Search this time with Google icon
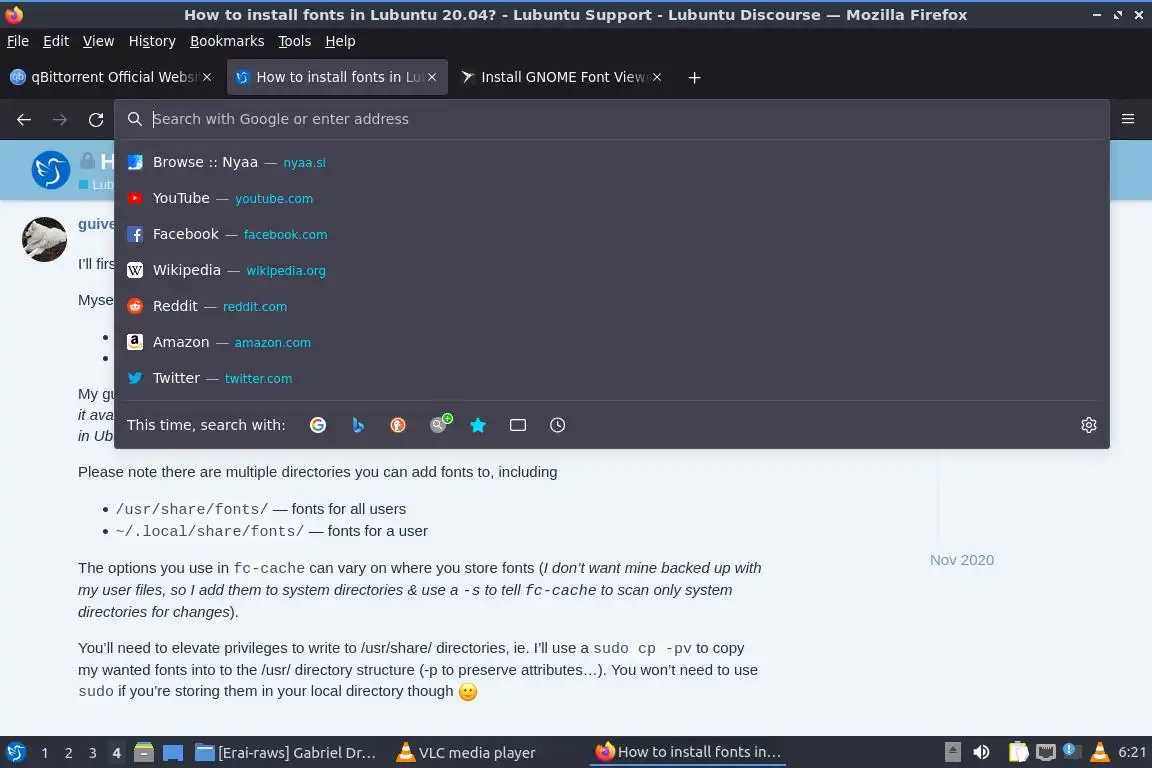The width and height of the screenshot is (1152, 768). click(x=317, y=425)
